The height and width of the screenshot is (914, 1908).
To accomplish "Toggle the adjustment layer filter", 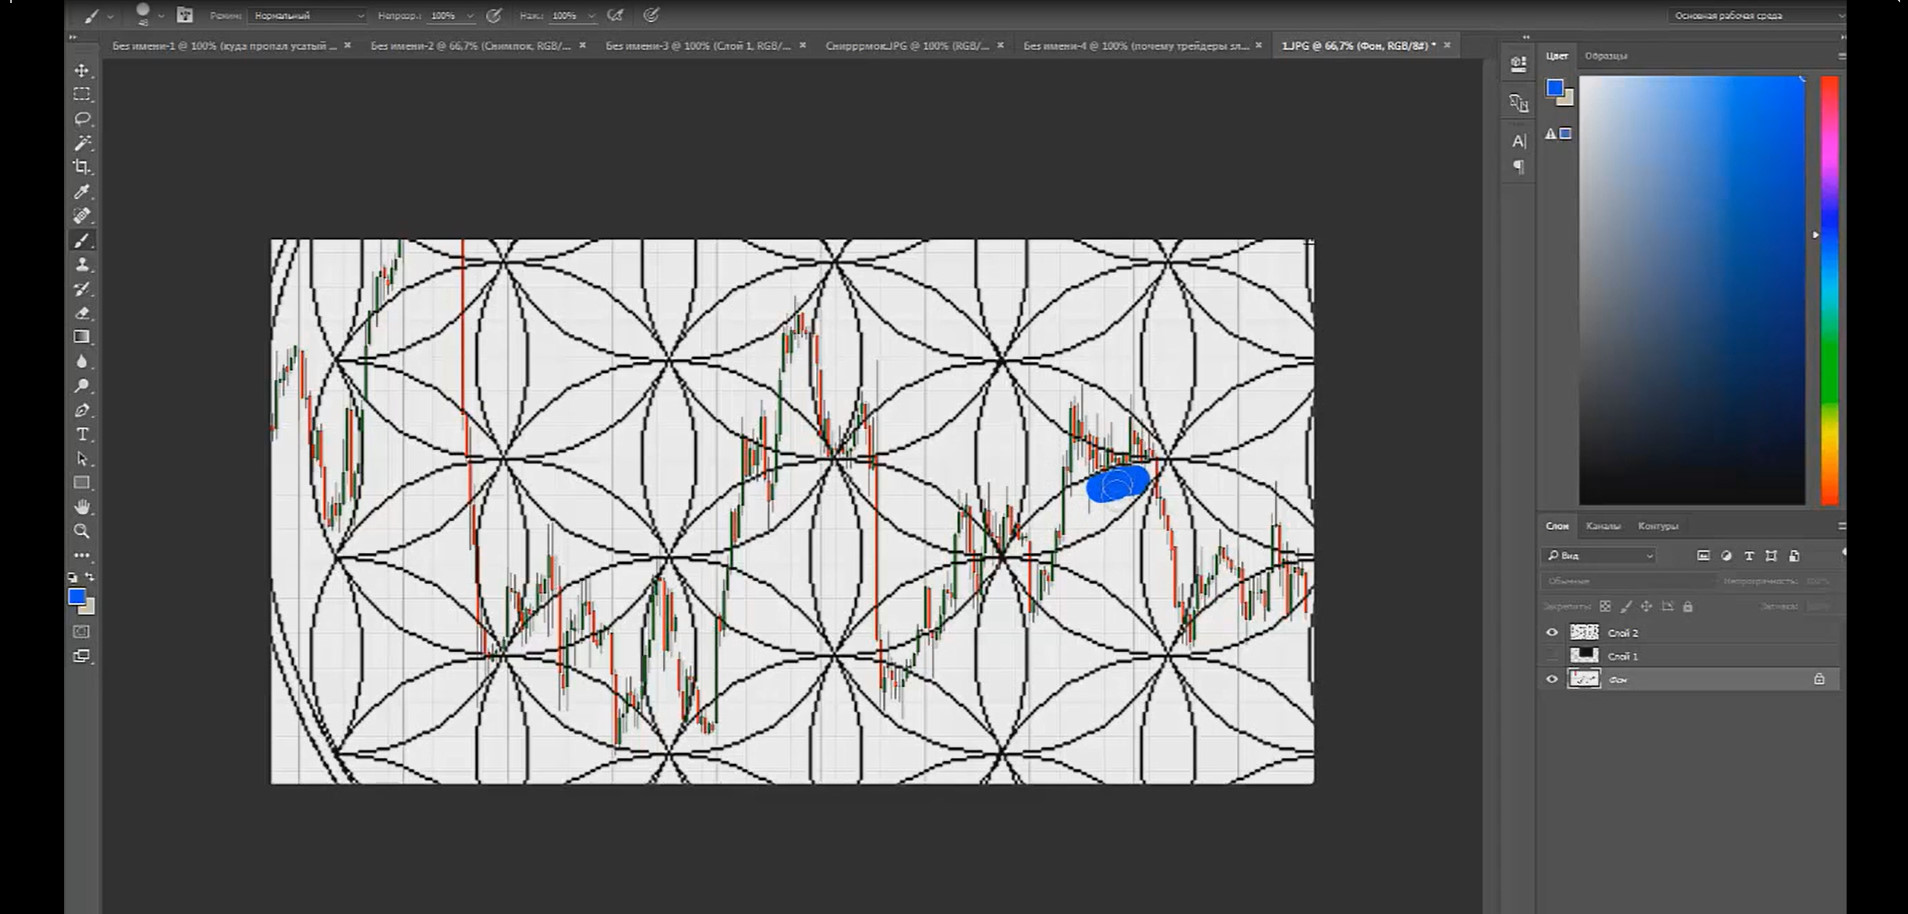I will pyautogui.click(x=1727, y=556).
